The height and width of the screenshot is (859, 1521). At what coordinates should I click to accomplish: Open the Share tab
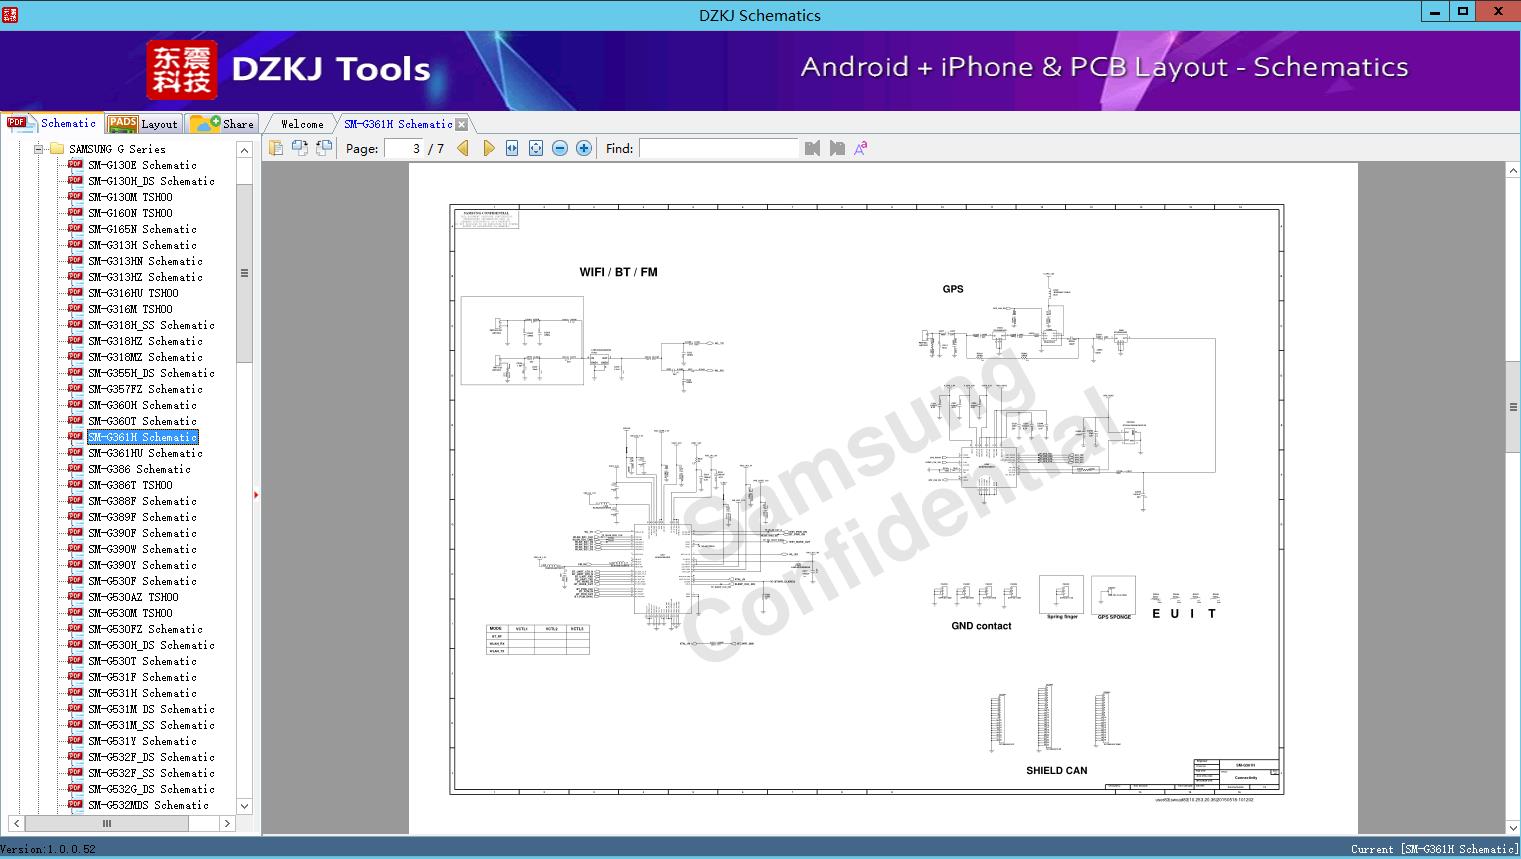tap(223, 124)
